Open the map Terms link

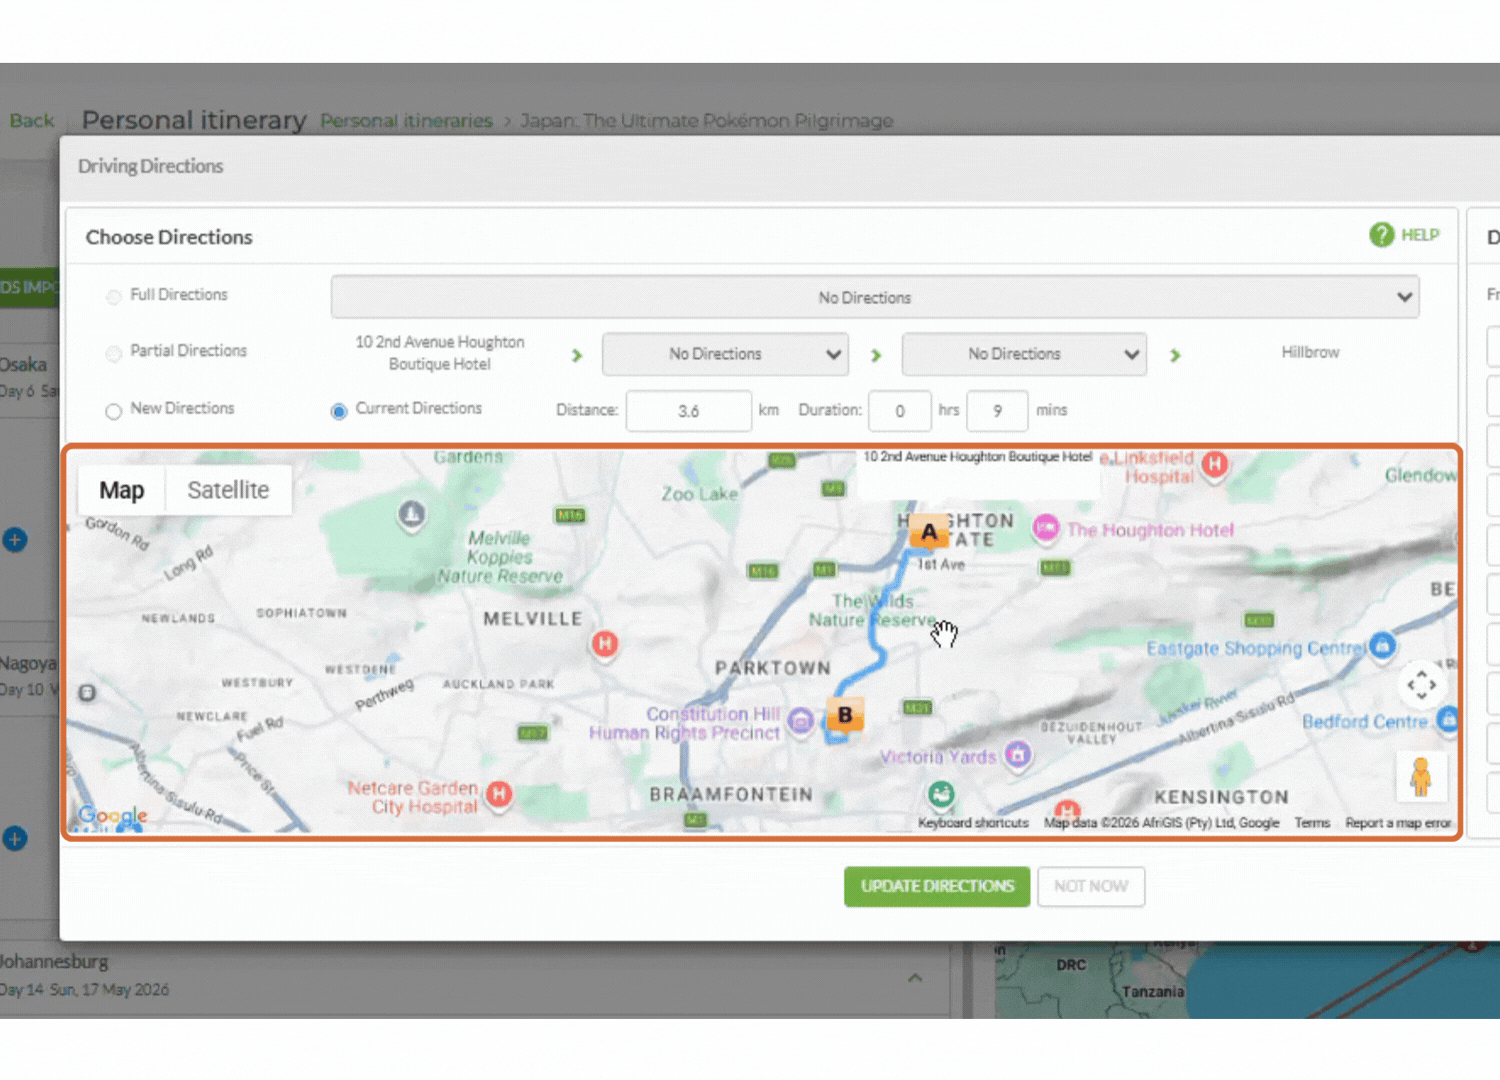tap(1312, 823)
